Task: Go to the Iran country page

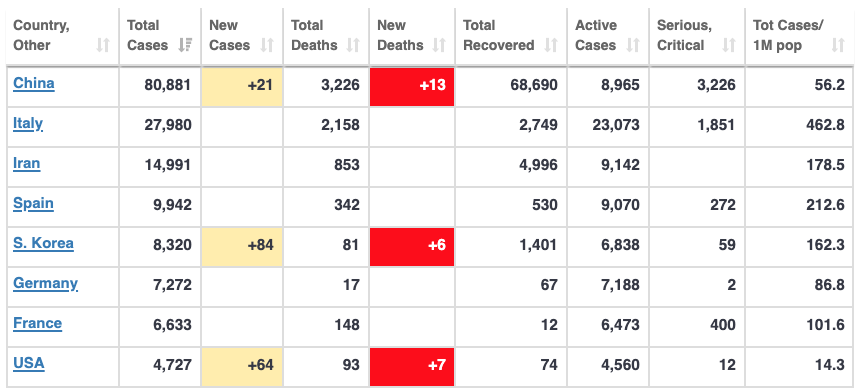Action: pos(27,164)
